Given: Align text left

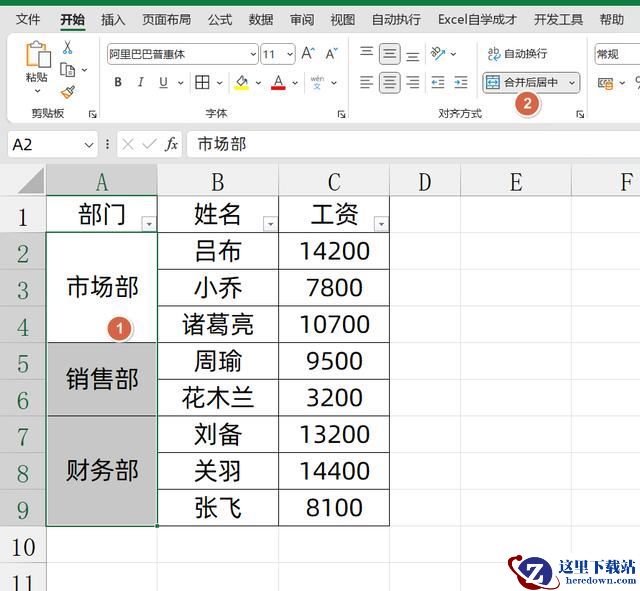Looking at the screenshot, I should 366,82.
